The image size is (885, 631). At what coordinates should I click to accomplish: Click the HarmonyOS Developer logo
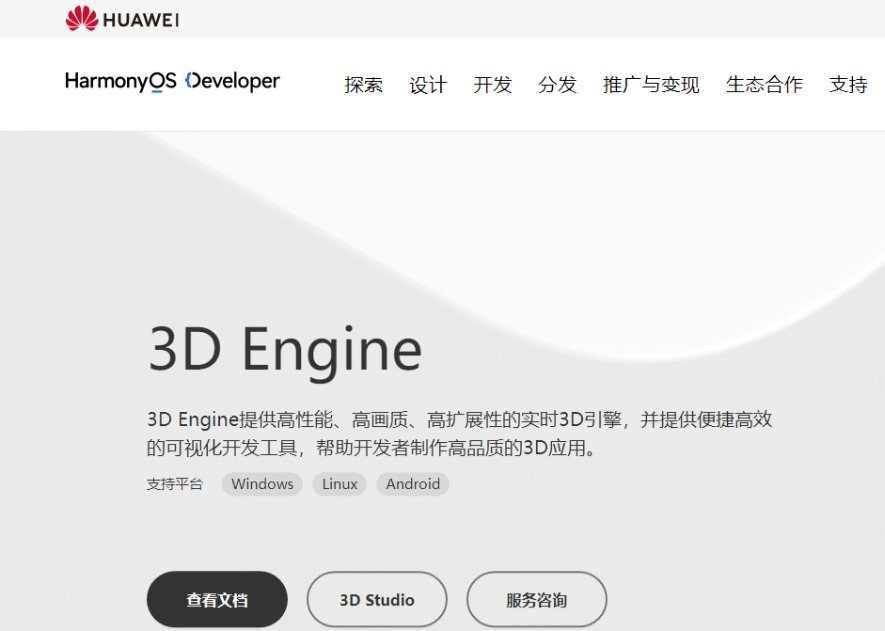click(x=172, y=81)
